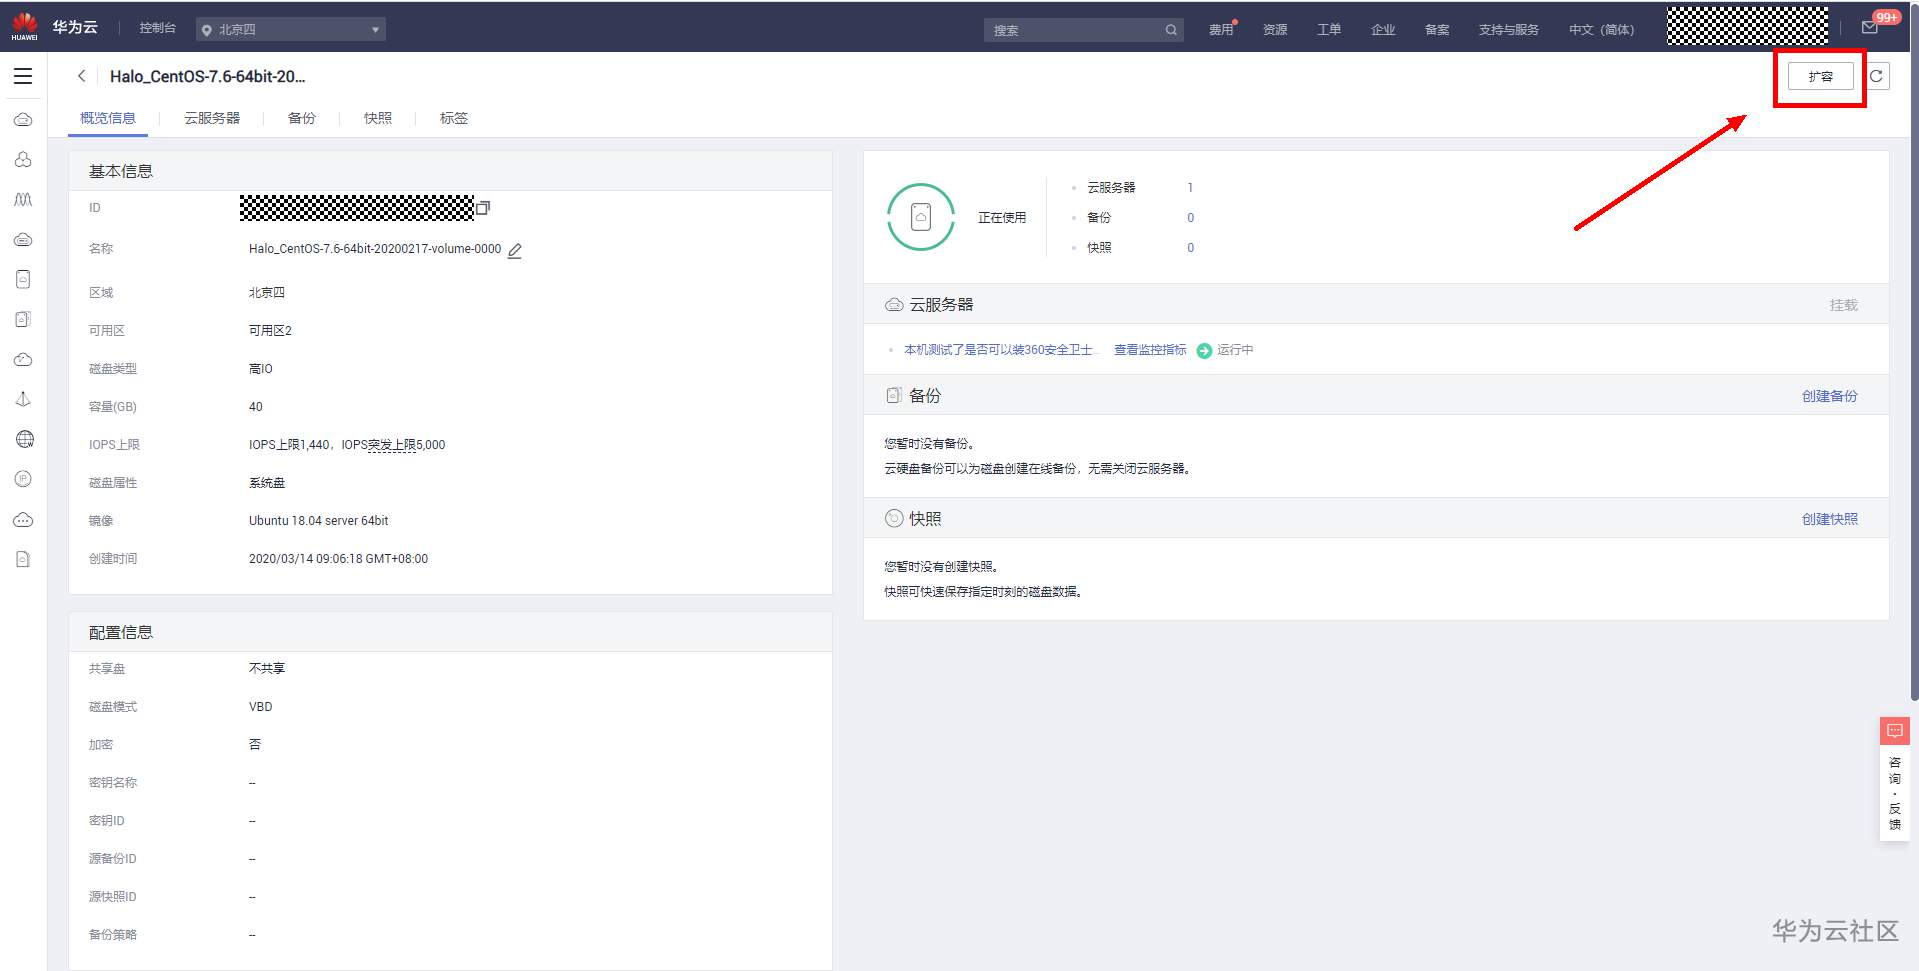Switch to the 快照 tab
Image resolution: width=1919 pixels, height=971 pixels.
coord(378,118)
